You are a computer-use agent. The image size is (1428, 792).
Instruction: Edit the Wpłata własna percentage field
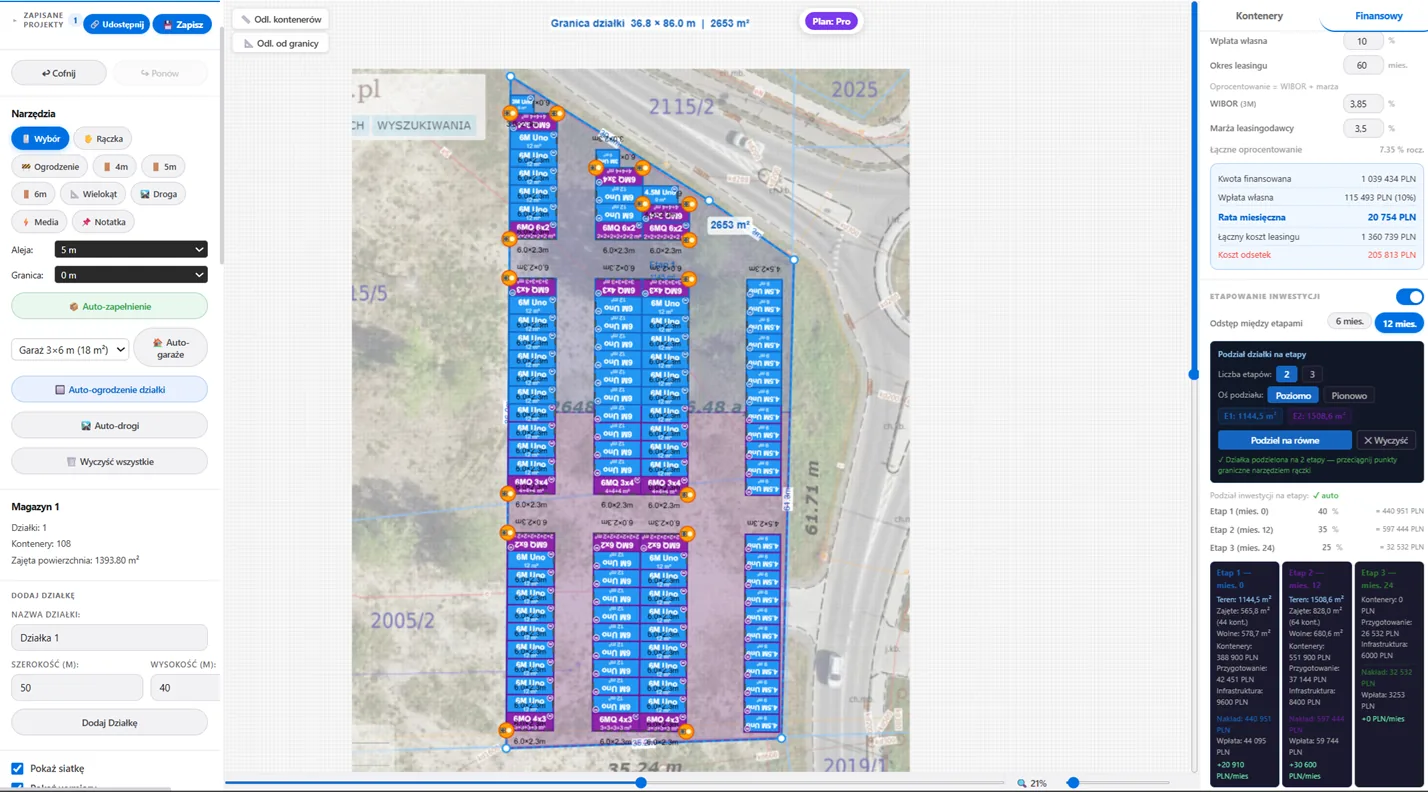tap(1362, 41)
